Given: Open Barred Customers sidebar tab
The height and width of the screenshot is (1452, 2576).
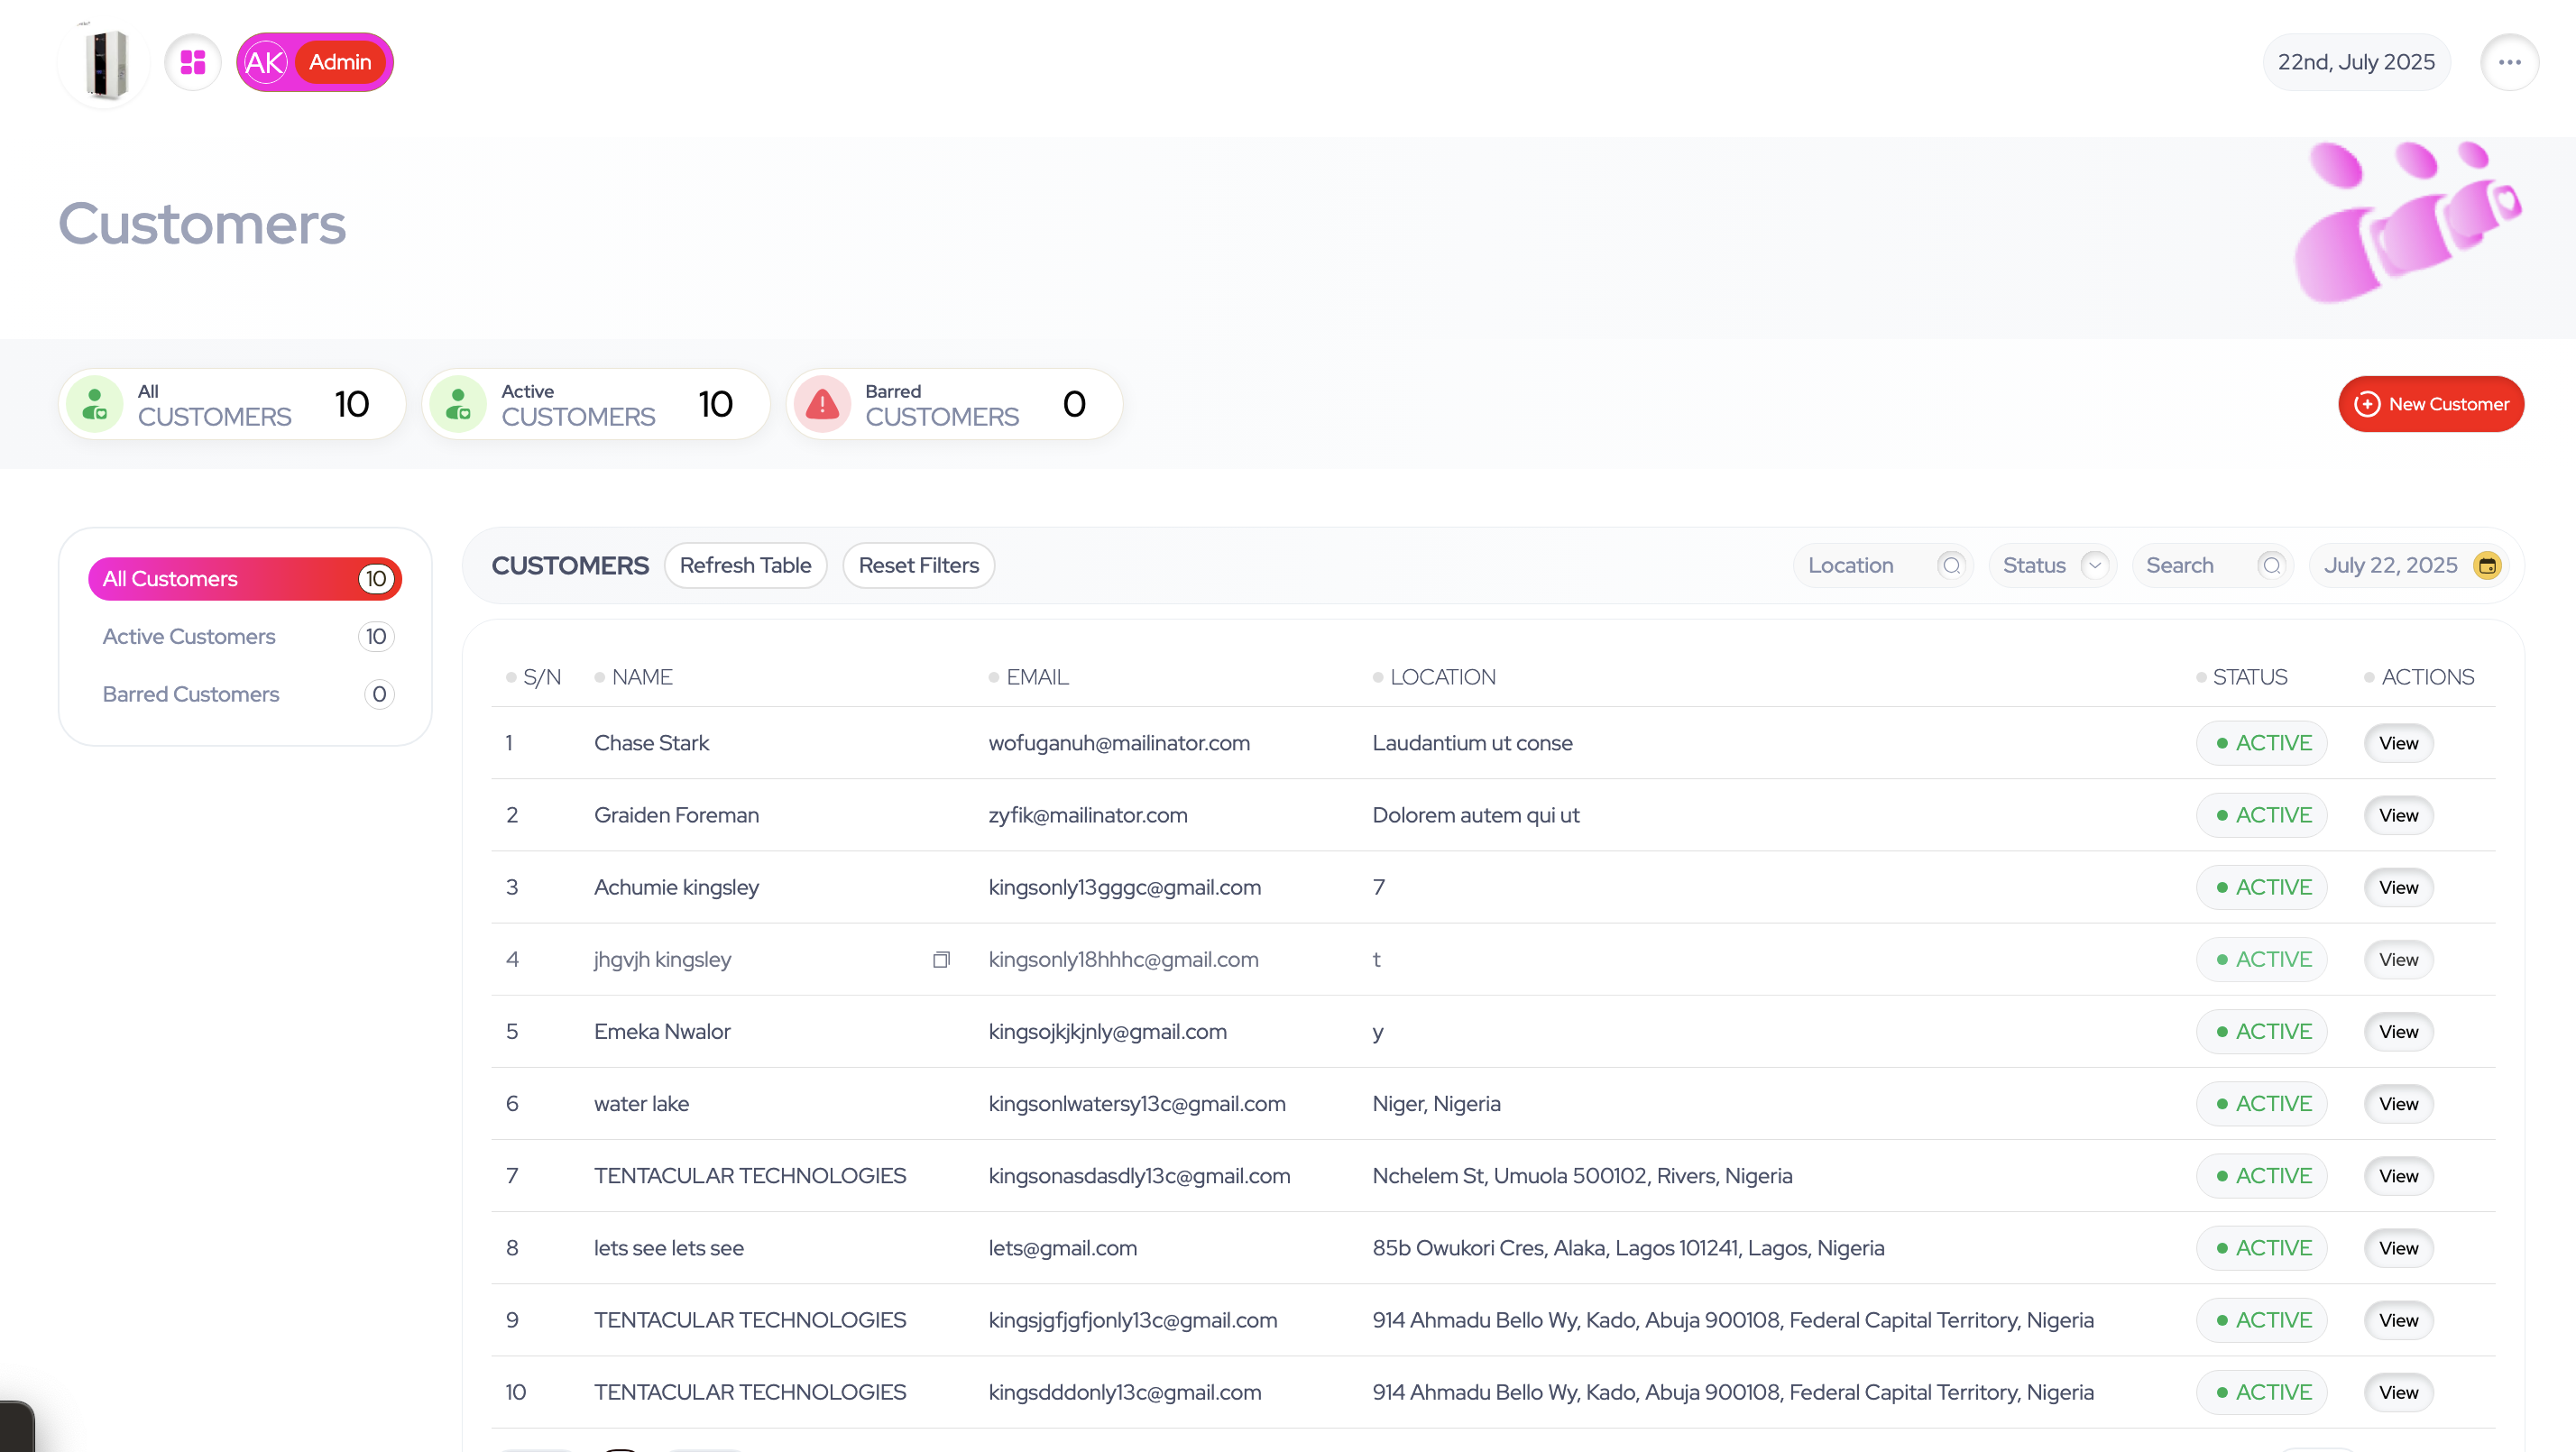Looking at the screenshot, I should pyautogui.click(x=191, y=694).
